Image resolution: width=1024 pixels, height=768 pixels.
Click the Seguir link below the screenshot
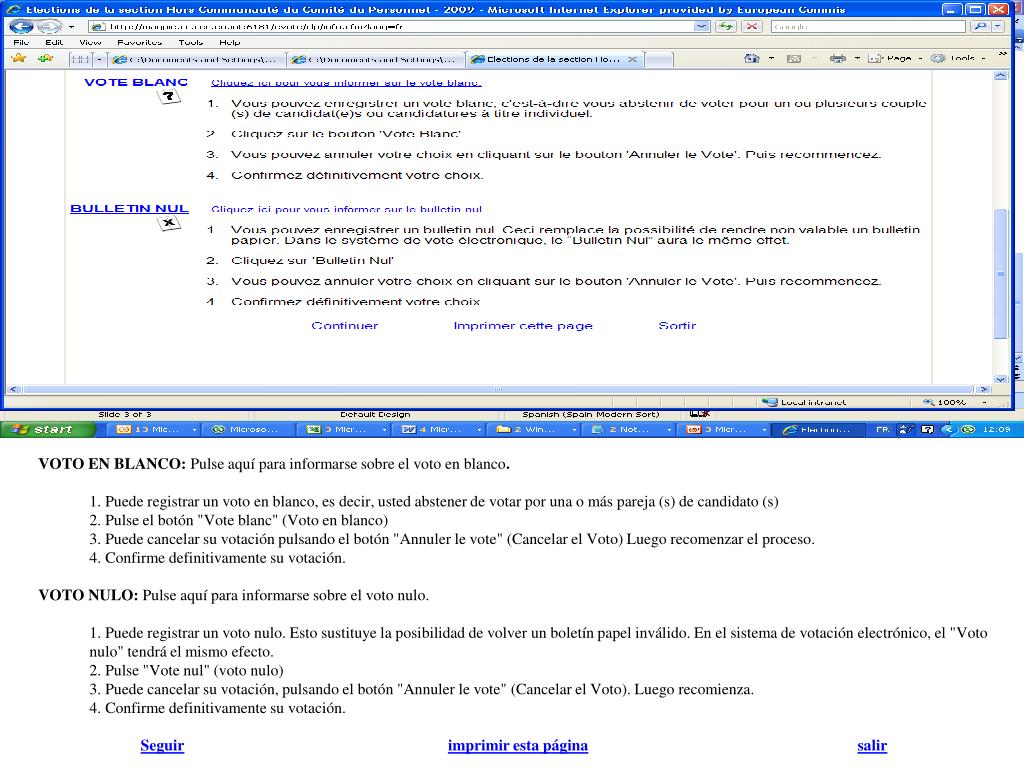pyautogui.click(x=162, y=745)
